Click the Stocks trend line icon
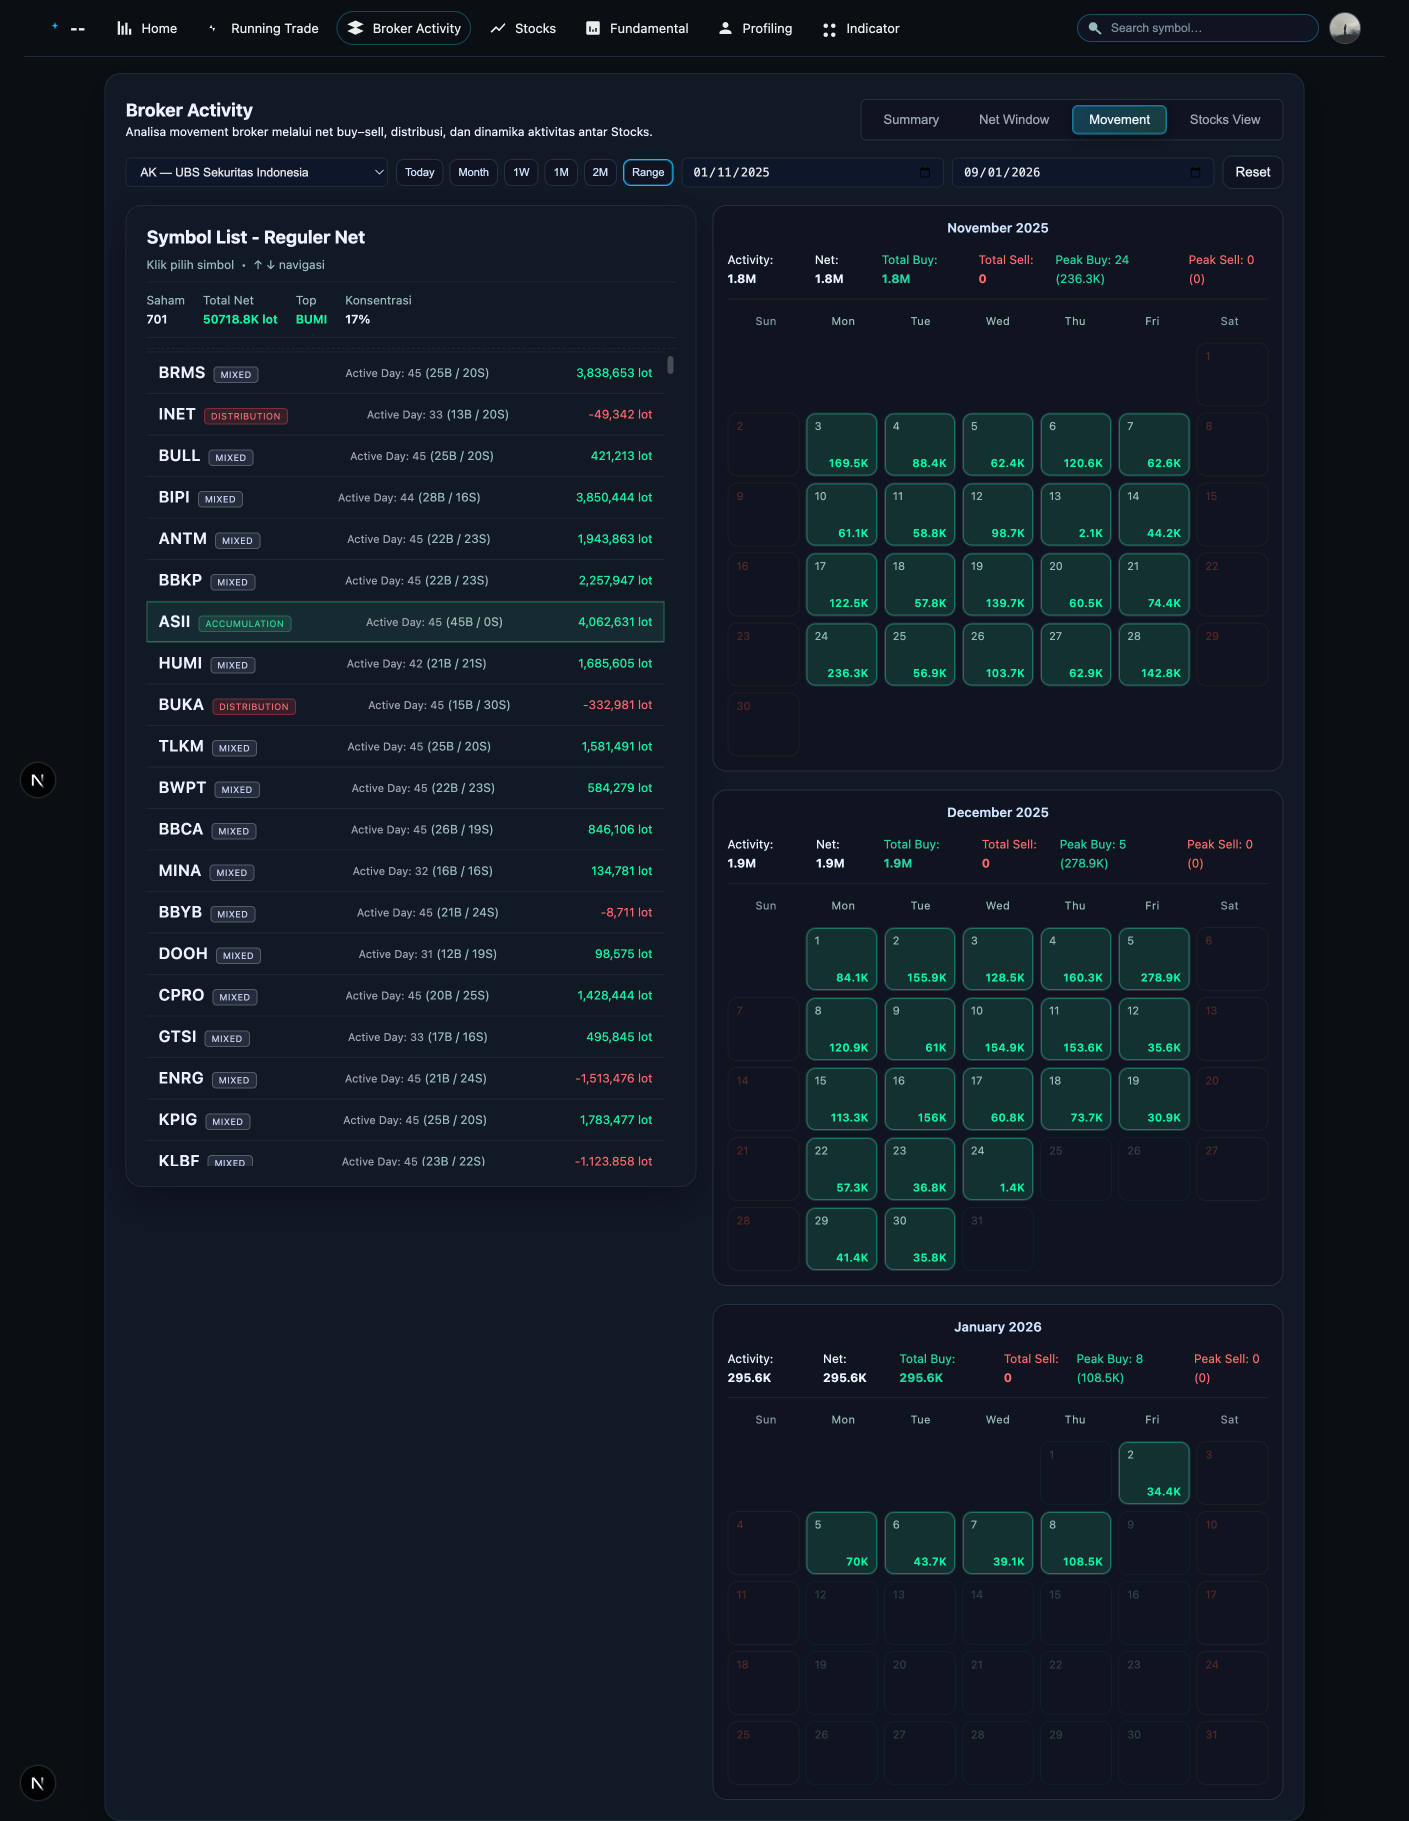This screenshot has height=1821, width=1409. pyautogui.click(x=498, y=29)
